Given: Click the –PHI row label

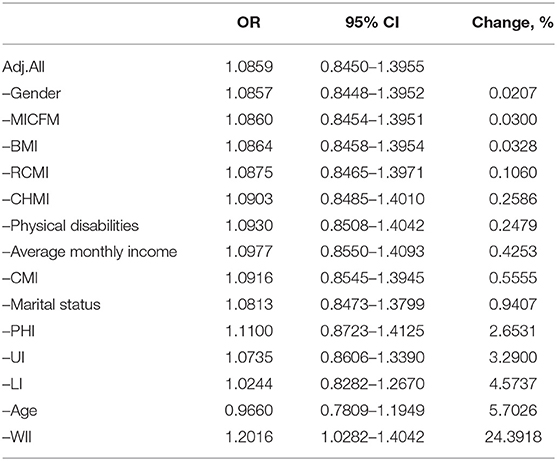Looking at the screenshot, I should (x=18, y=331).
